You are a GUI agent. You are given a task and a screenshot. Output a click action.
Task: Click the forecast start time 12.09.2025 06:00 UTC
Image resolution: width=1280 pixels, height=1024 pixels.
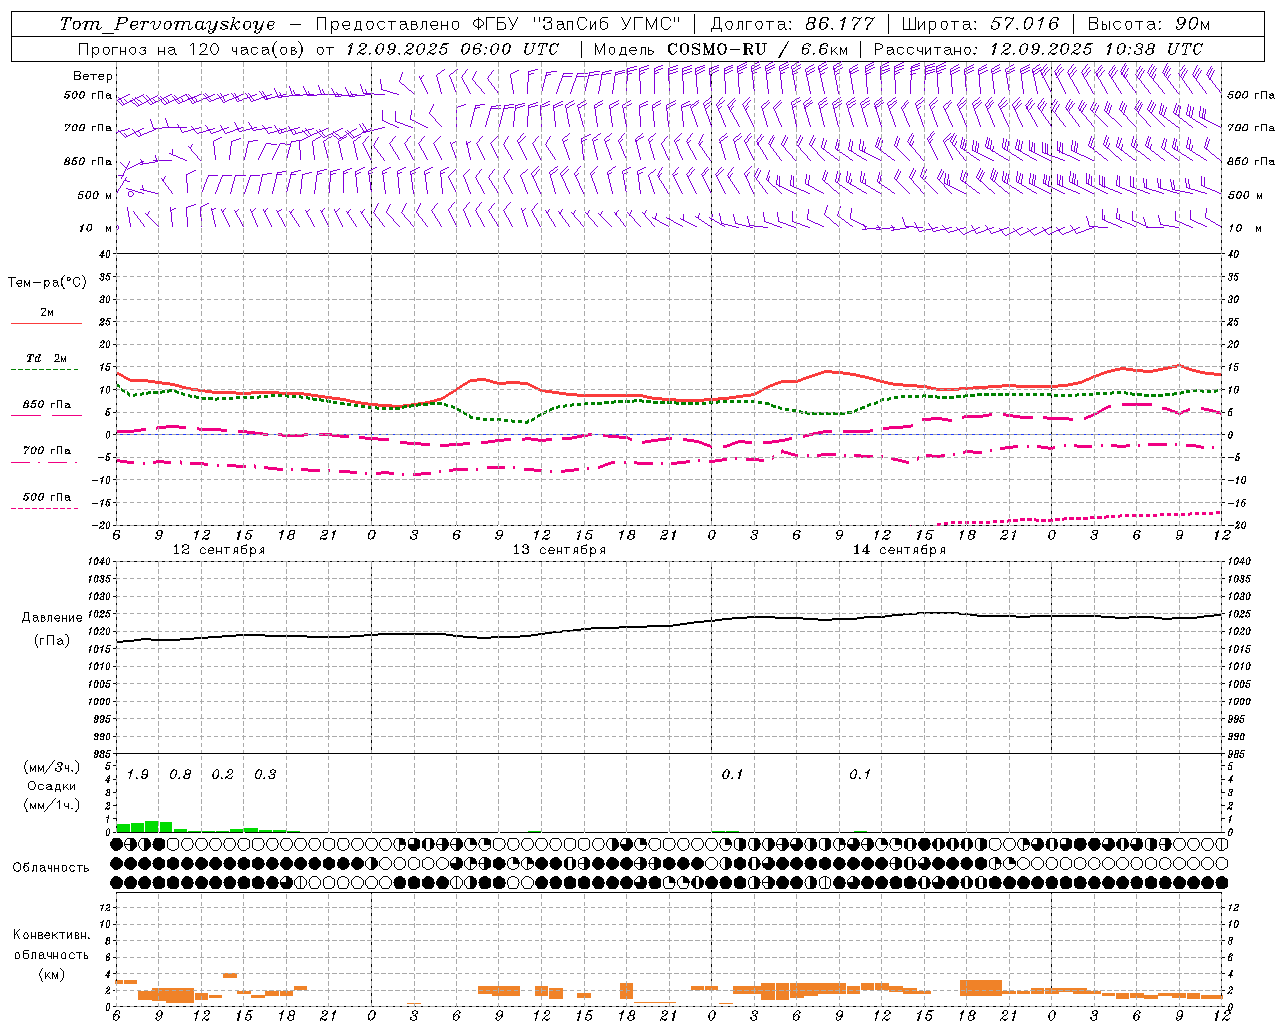(453, 49)
